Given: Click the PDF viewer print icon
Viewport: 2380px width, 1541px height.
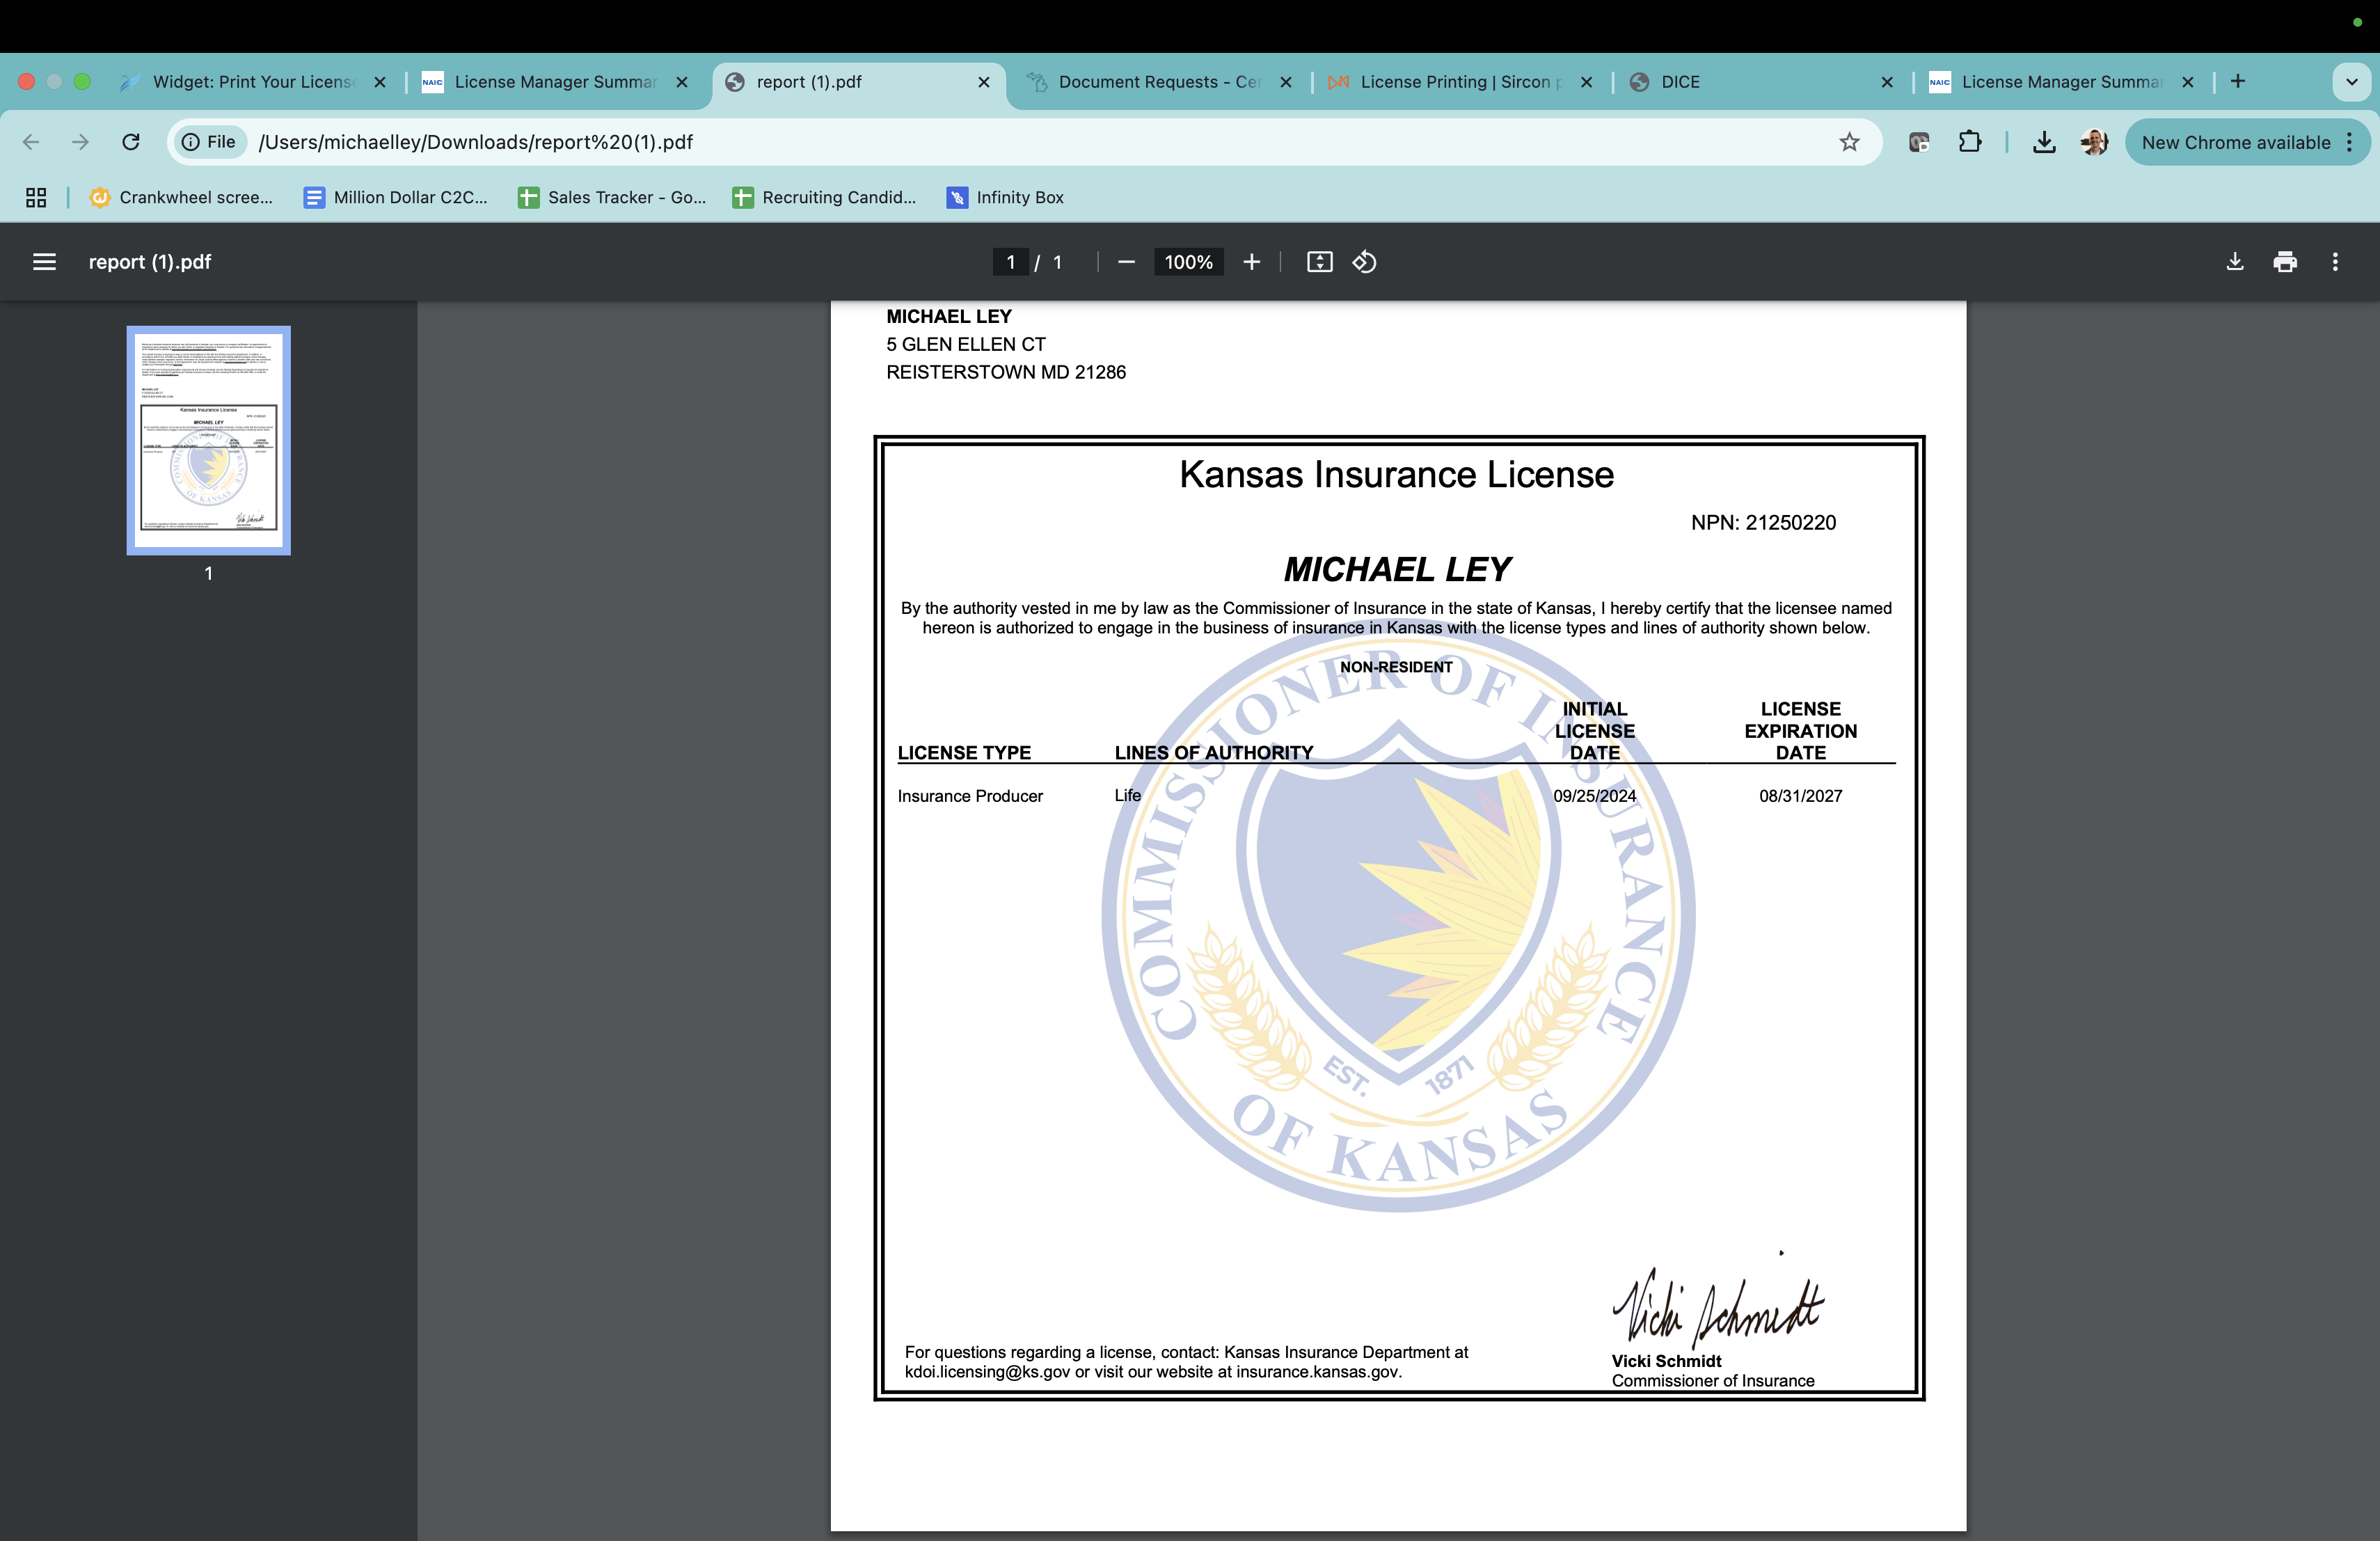Looking at the screenshot, I should [x=2284, y=262].
